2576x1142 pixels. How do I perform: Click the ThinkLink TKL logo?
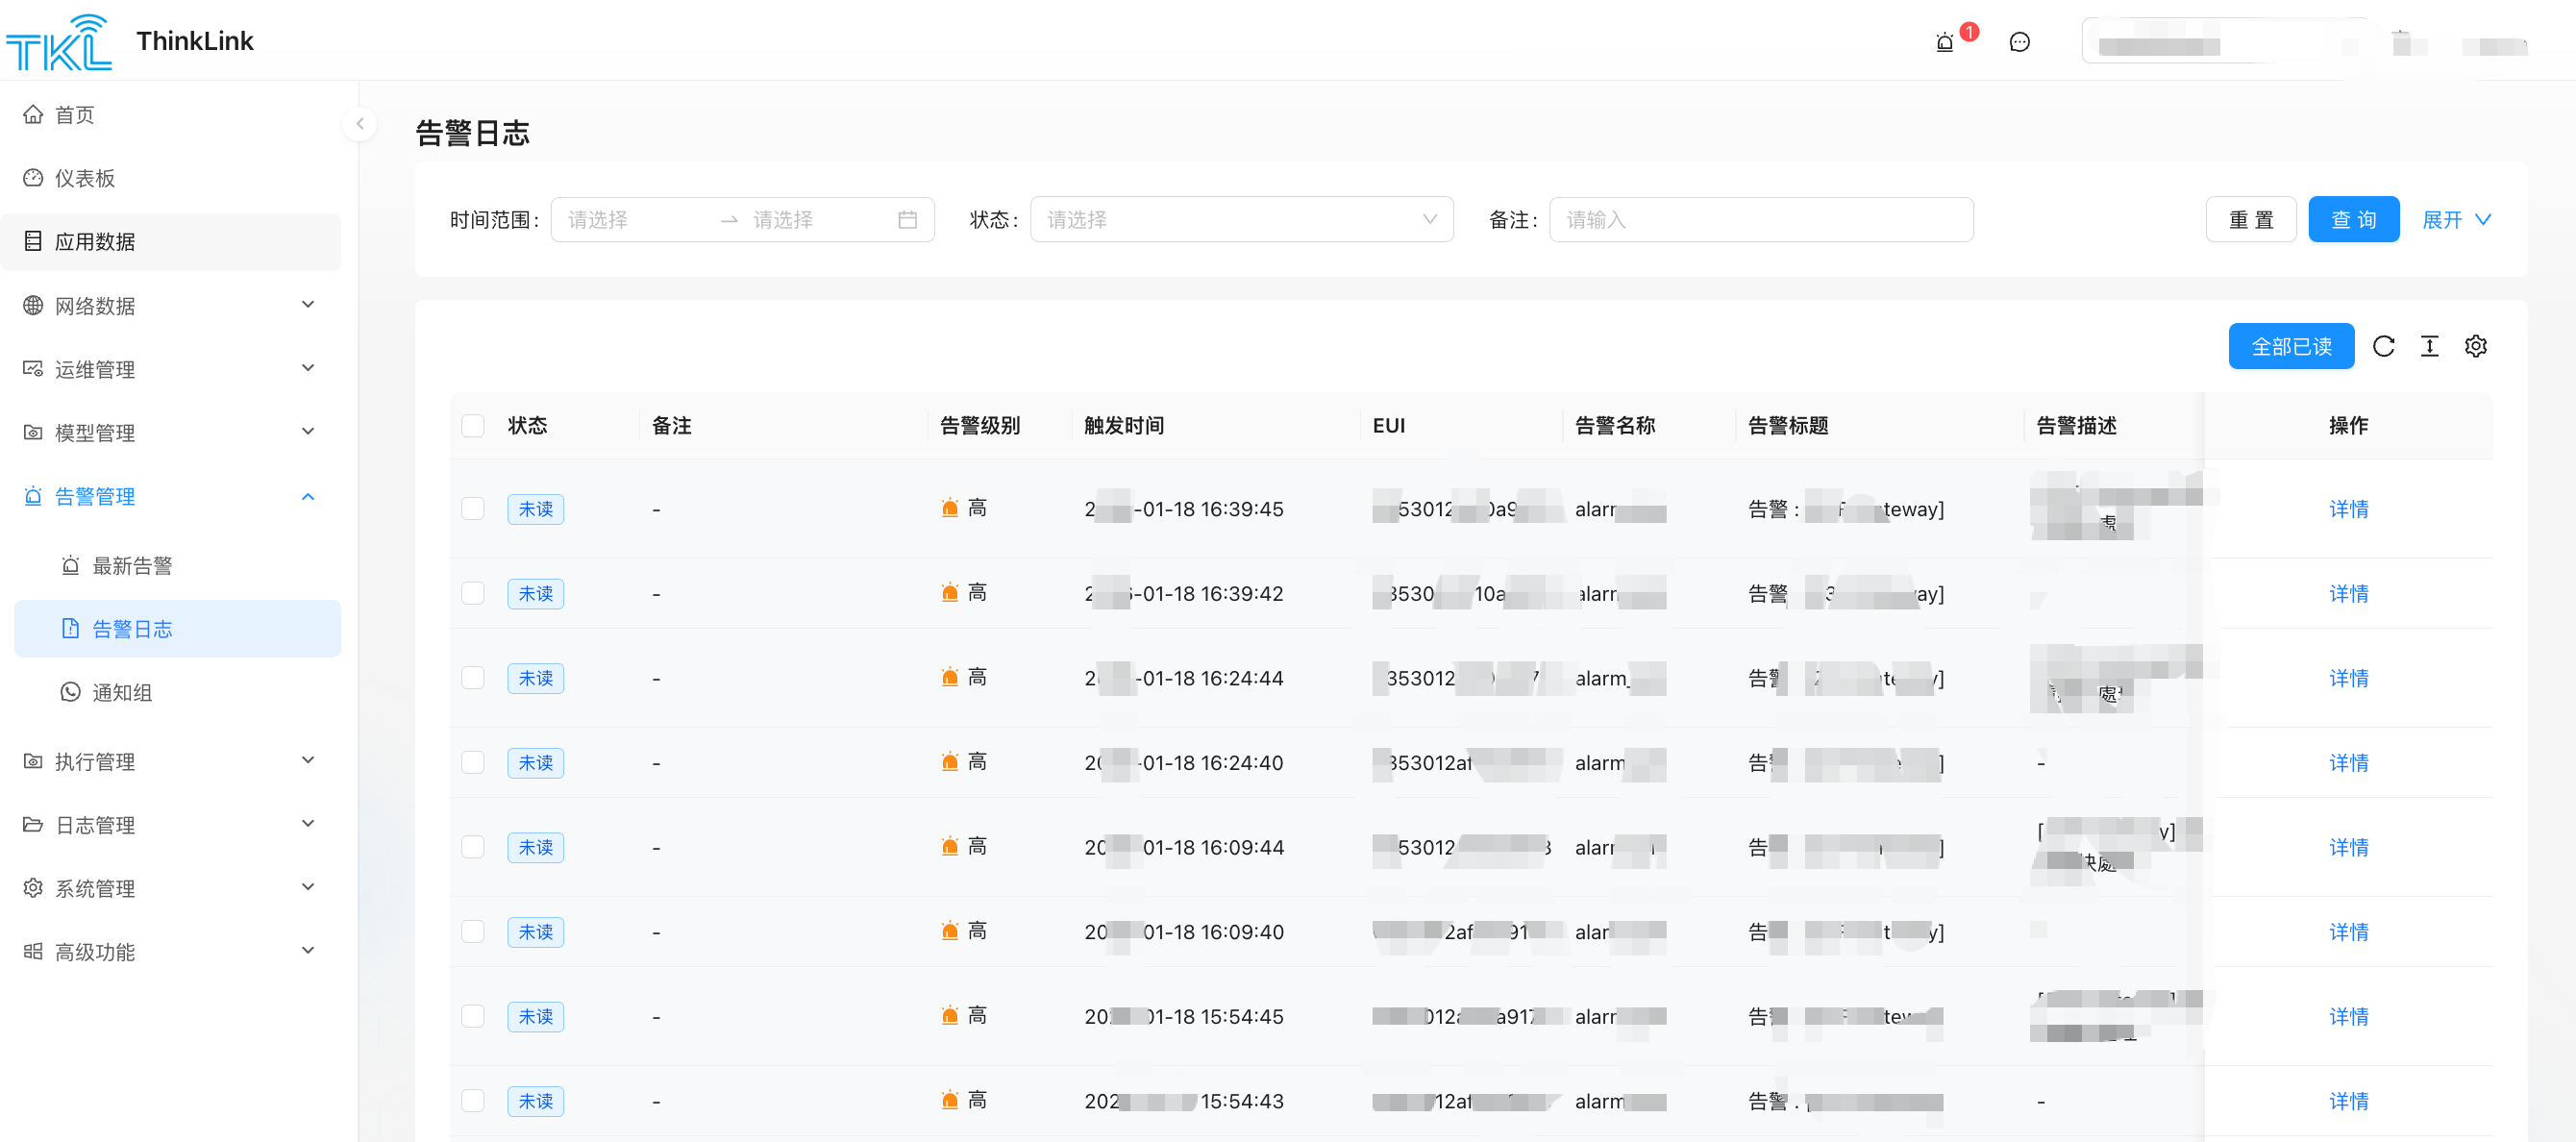tap(60, 42)
